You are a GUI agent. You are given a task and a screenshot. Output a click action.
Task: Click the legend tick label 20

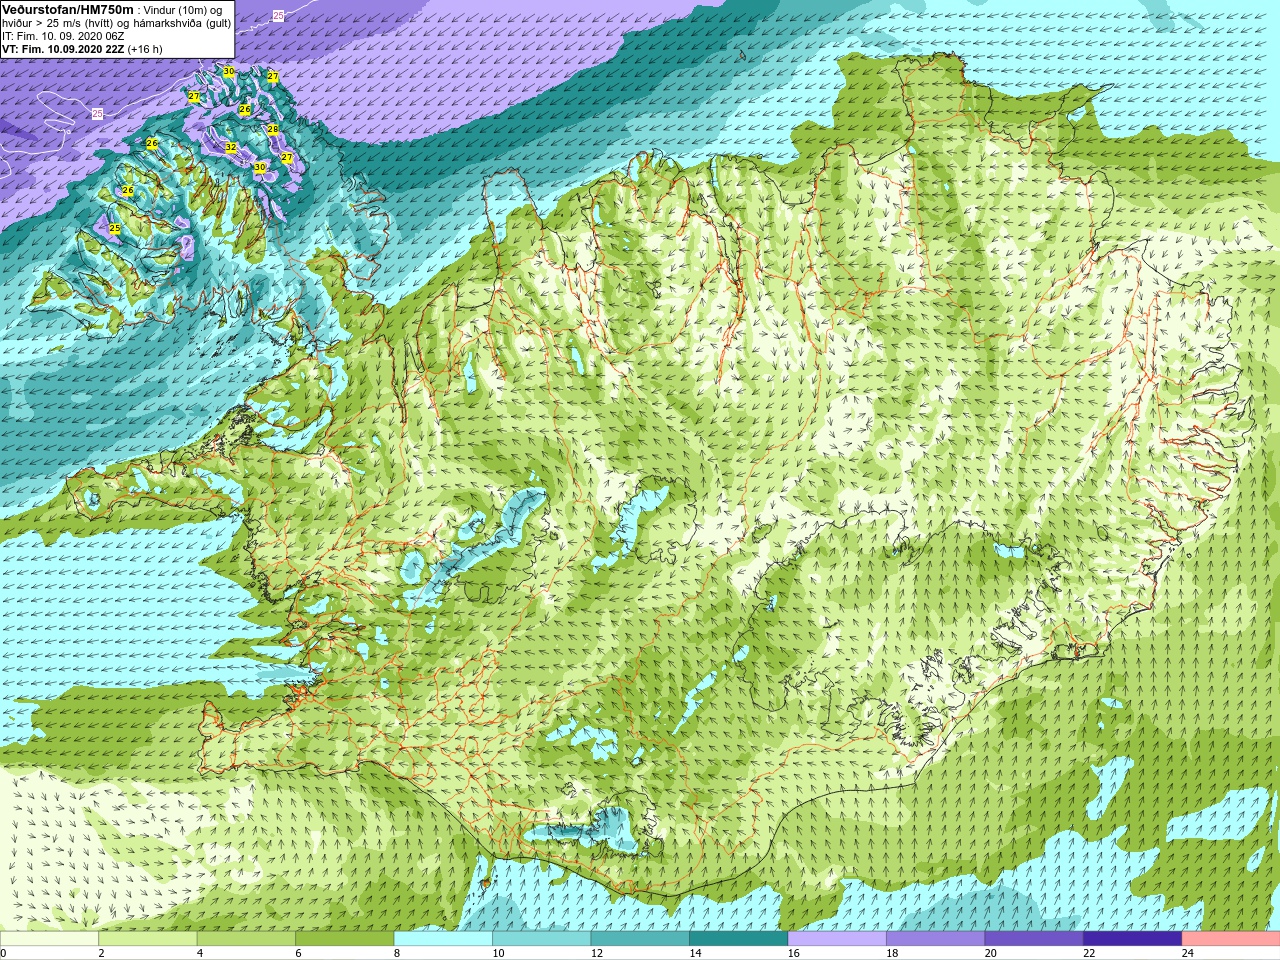(991, 953)
